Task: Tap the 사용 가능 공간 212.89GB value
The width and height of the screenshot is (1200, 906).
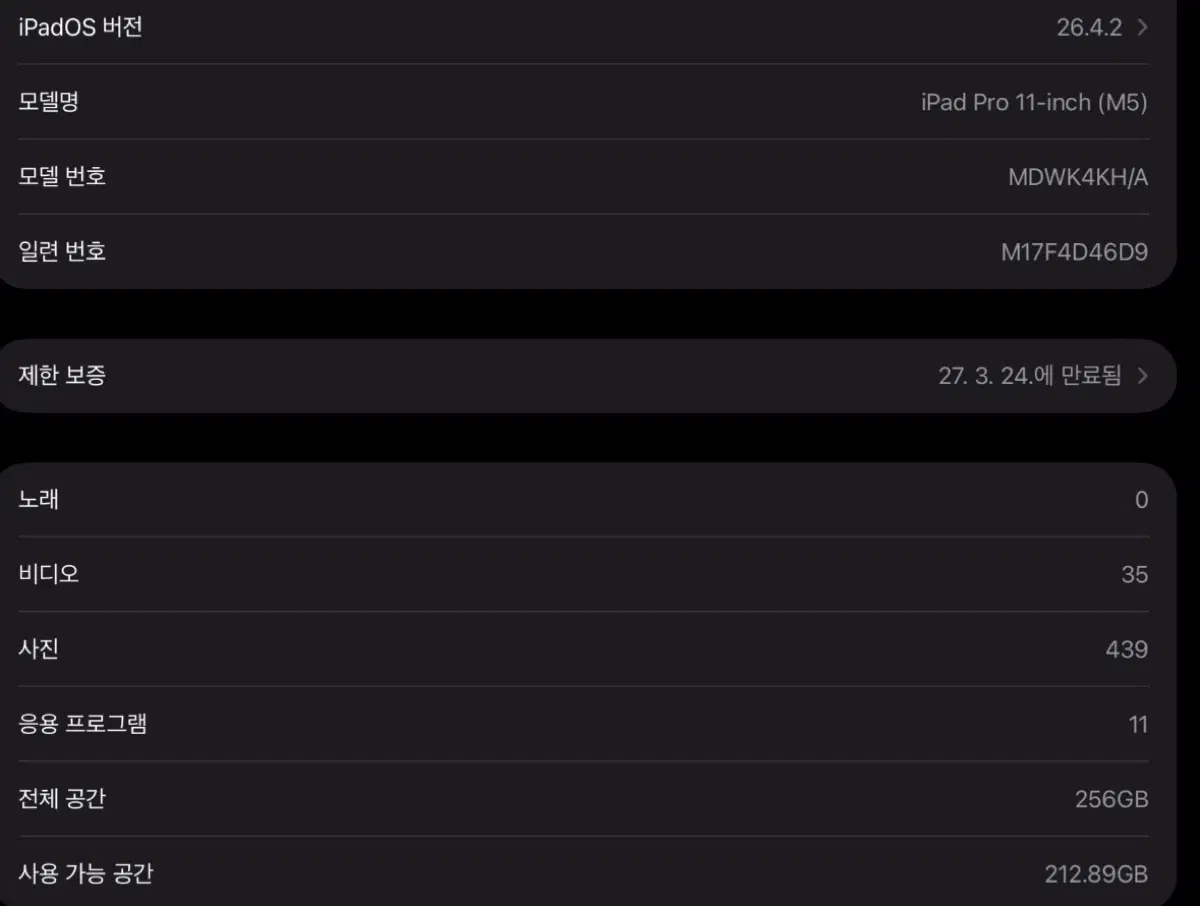Action: (1096, 875)
